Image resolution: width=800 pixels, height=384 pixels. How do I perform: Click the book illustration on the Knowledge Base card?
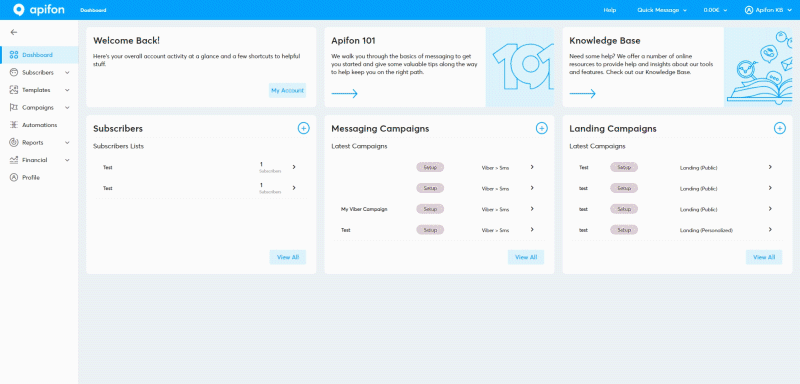click(x=758, y=67)
